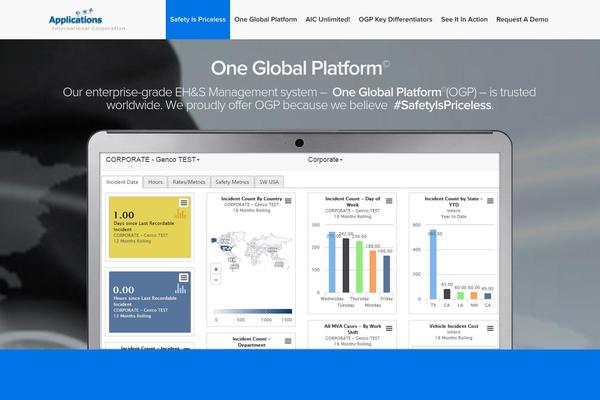Zoom out on the world map
The width and height of the screenshot is (600, 400).
(x=216, y=280)
